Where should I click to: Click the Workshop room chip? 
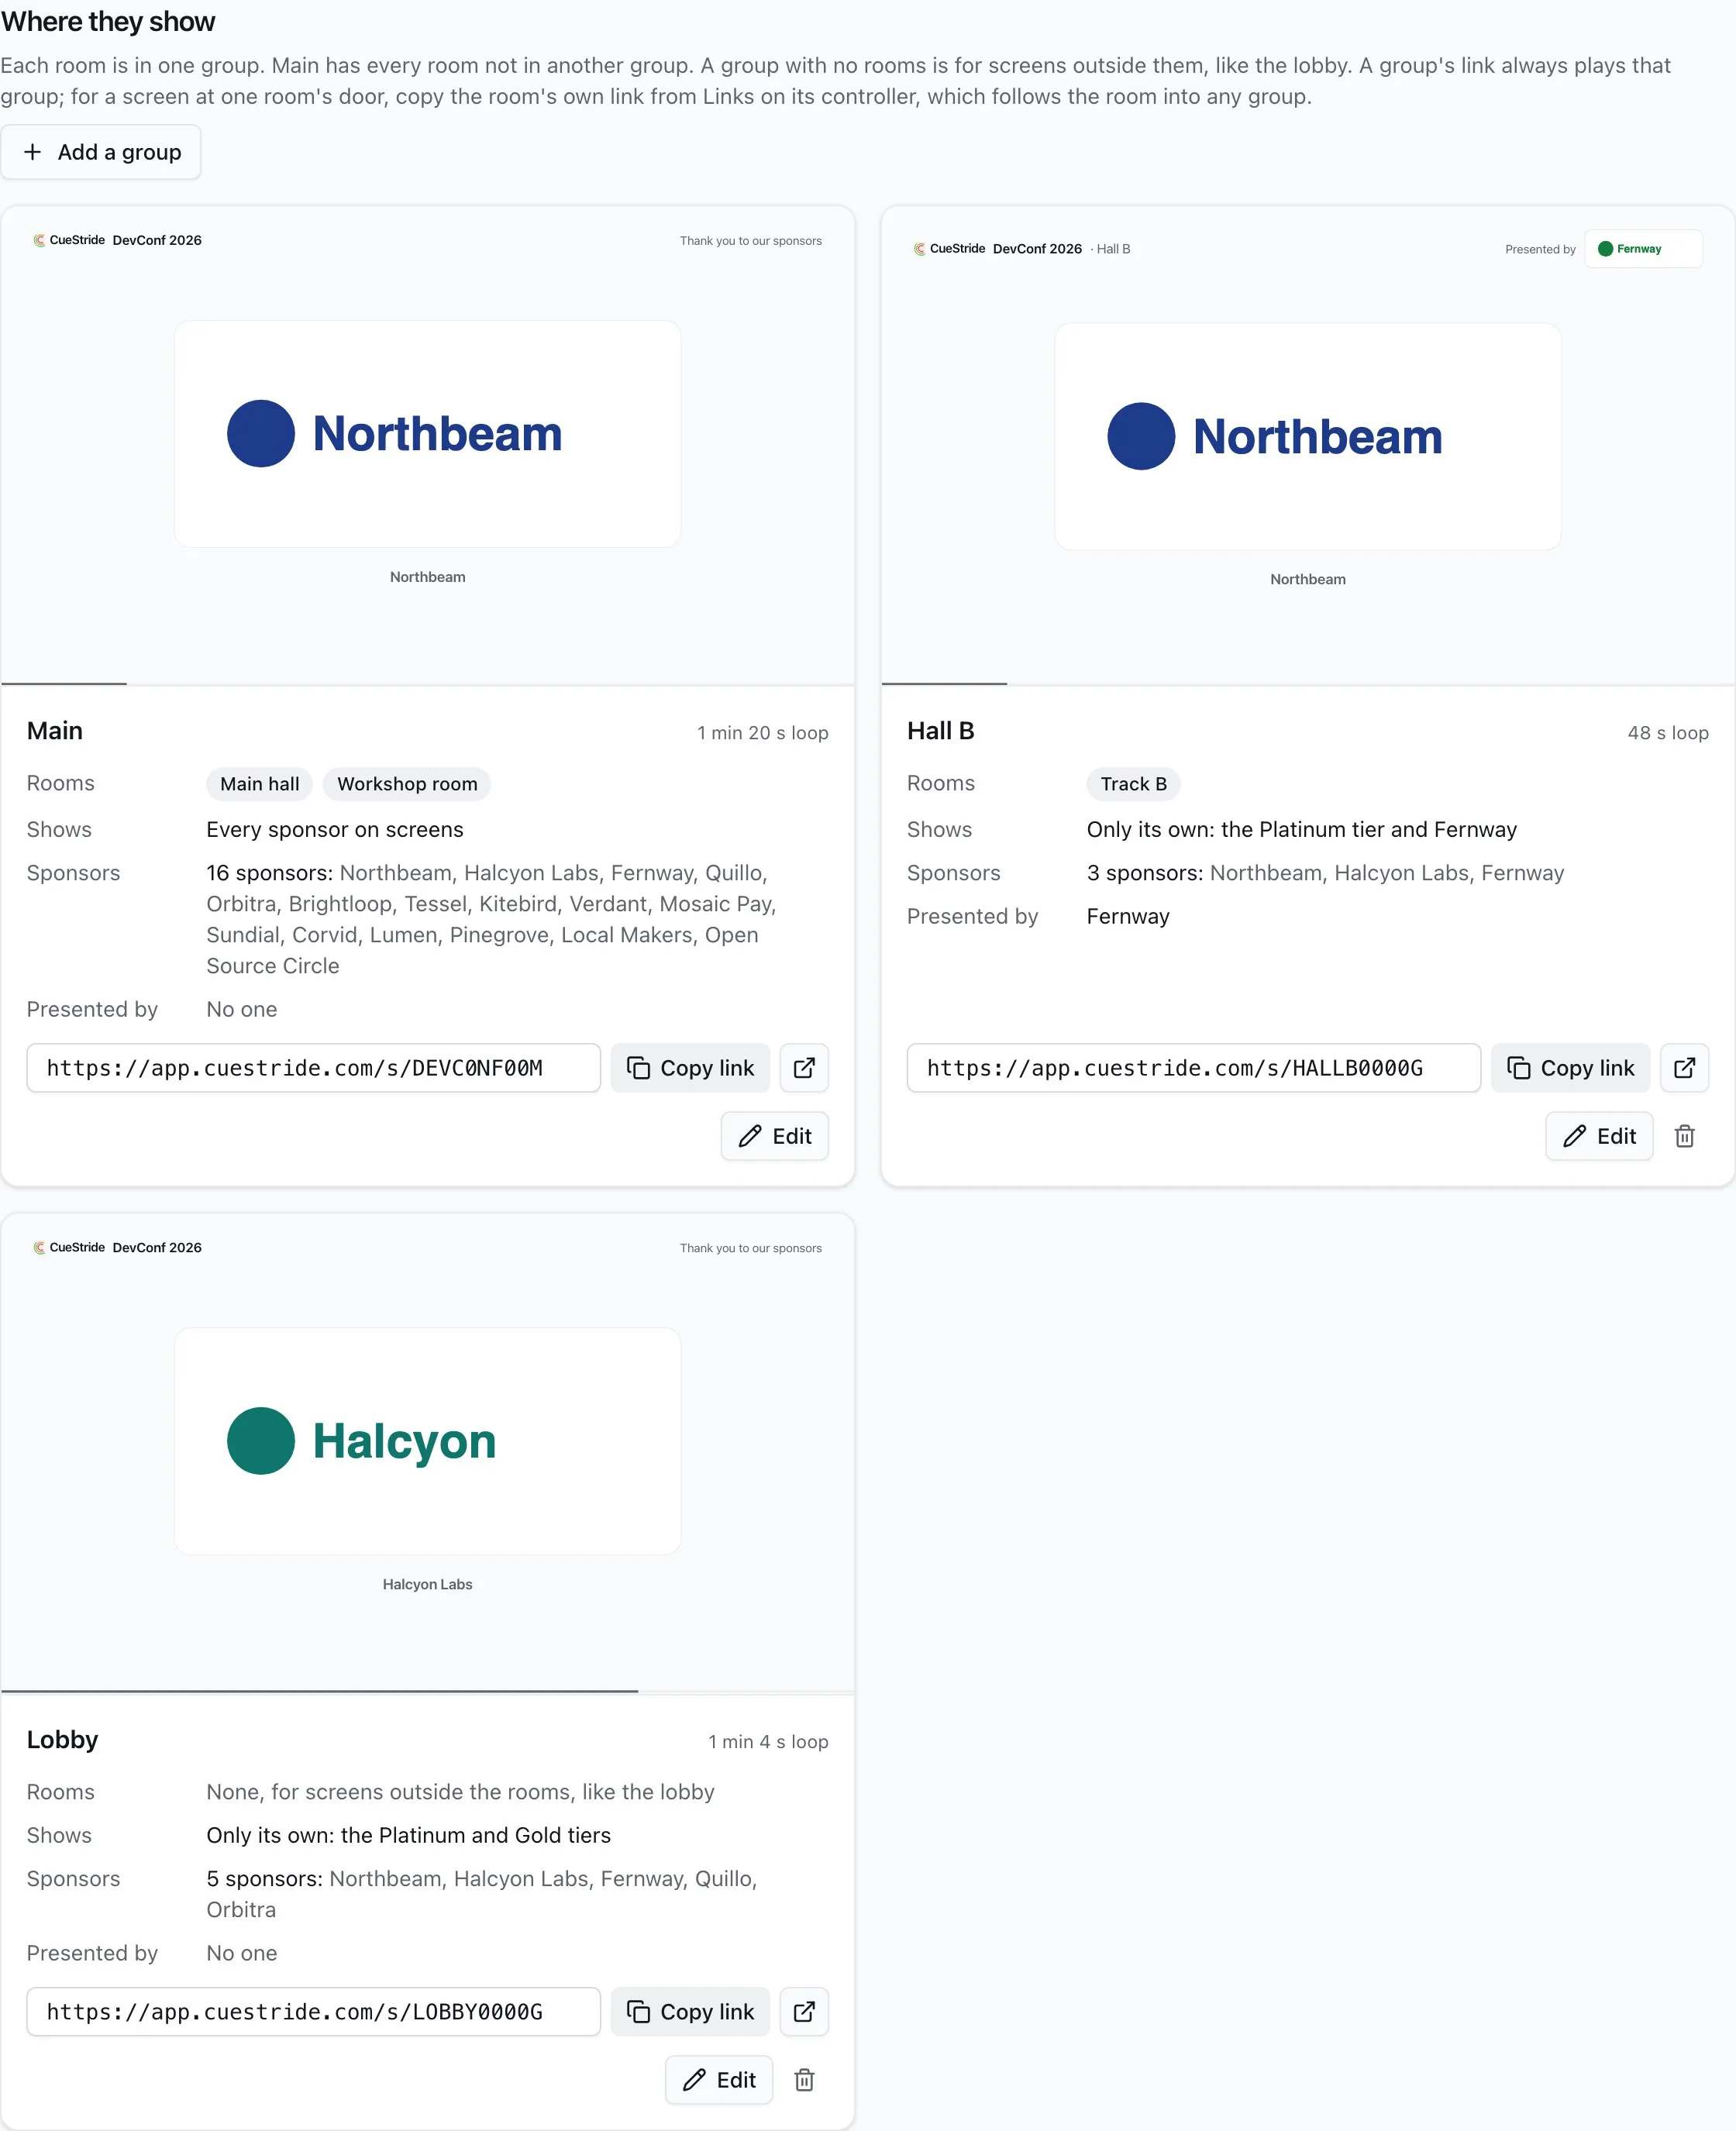[407, 784]
